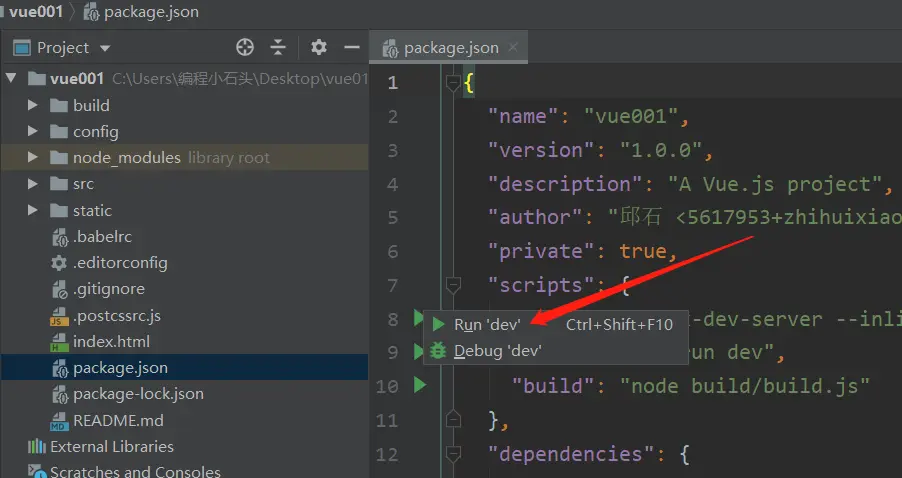Select package.json in project tree

pyautogui.click(x=184, y=368)
